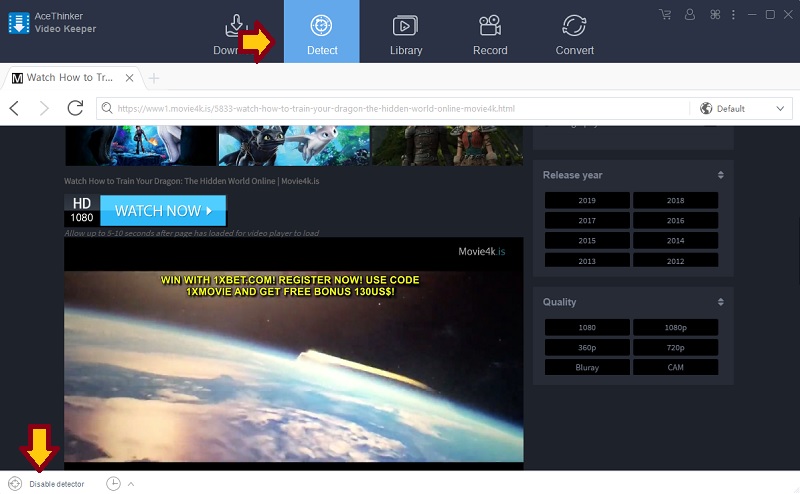Select 360p quality filter
This screenshot has height=494, width=800.
587,348
